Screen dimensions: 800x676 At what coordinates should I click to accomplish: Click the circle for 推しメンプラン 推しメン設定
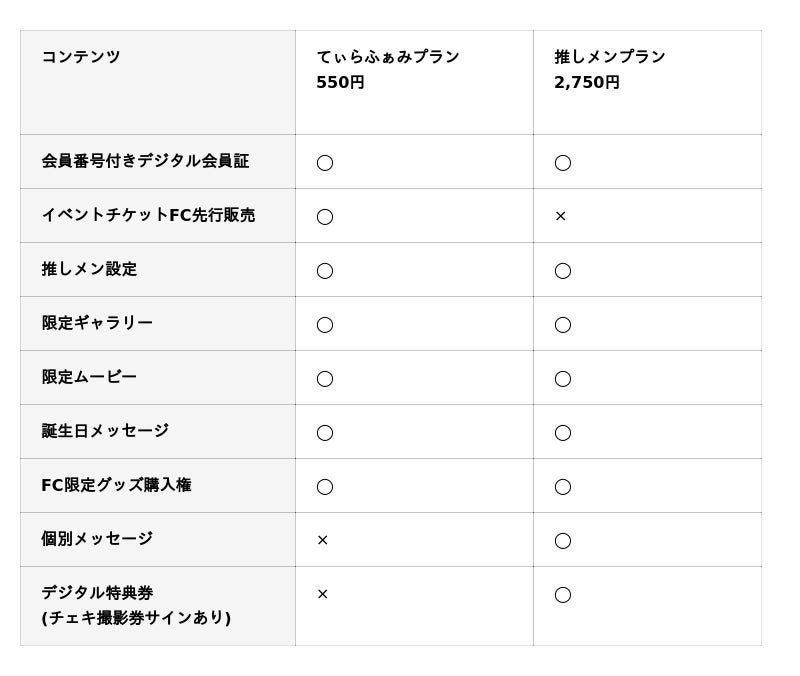coord(563,270)
